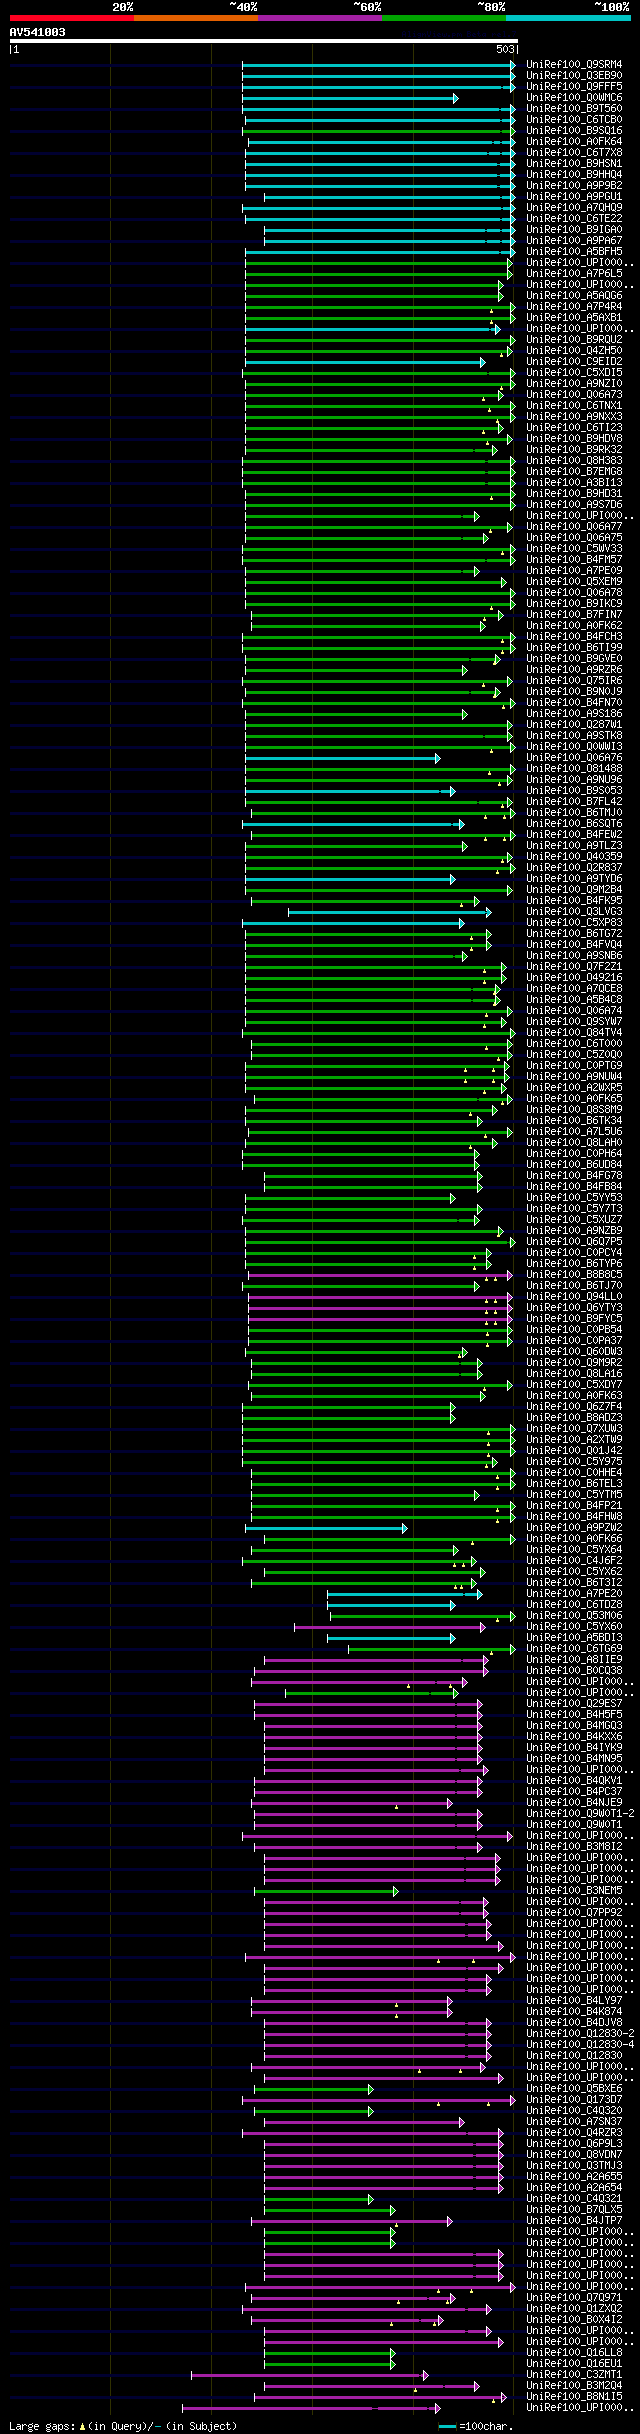
Task: Click the white query sequence bar
Action: point(263,41)
